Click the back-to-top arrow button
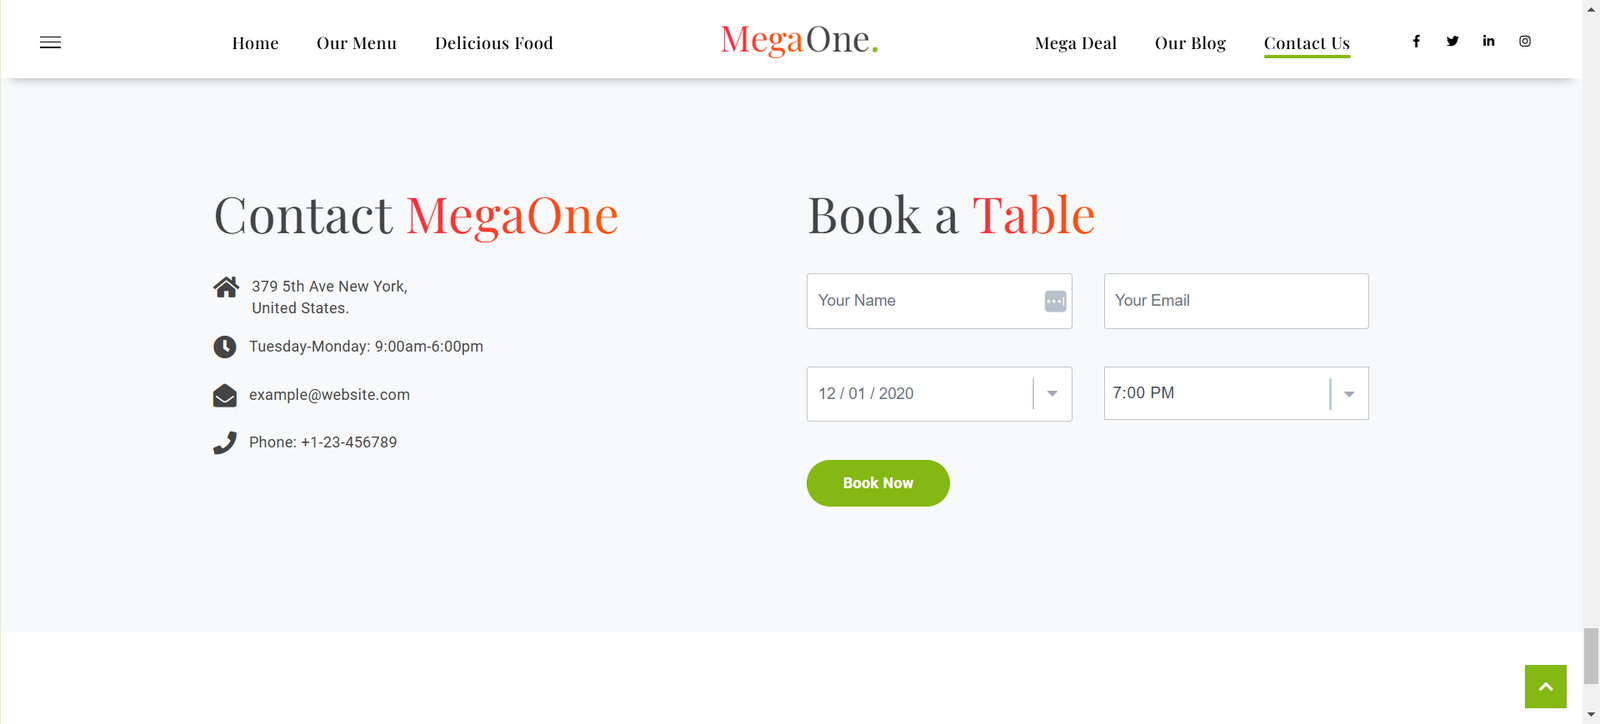The image size is (1600, 724). [x=1545, y=686]
